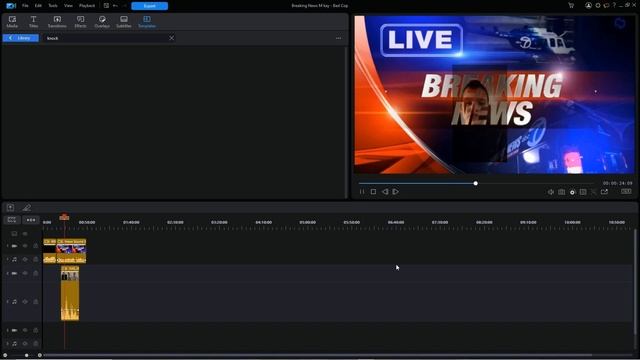Take a snapshot of preview

click(562, 192)
